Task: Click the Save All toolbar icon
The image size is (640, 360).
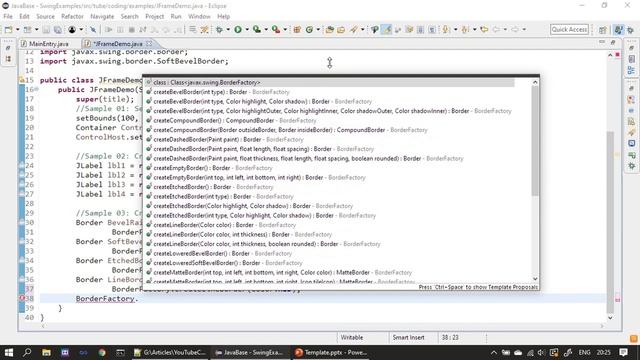Action: click(x=58, y=29)
